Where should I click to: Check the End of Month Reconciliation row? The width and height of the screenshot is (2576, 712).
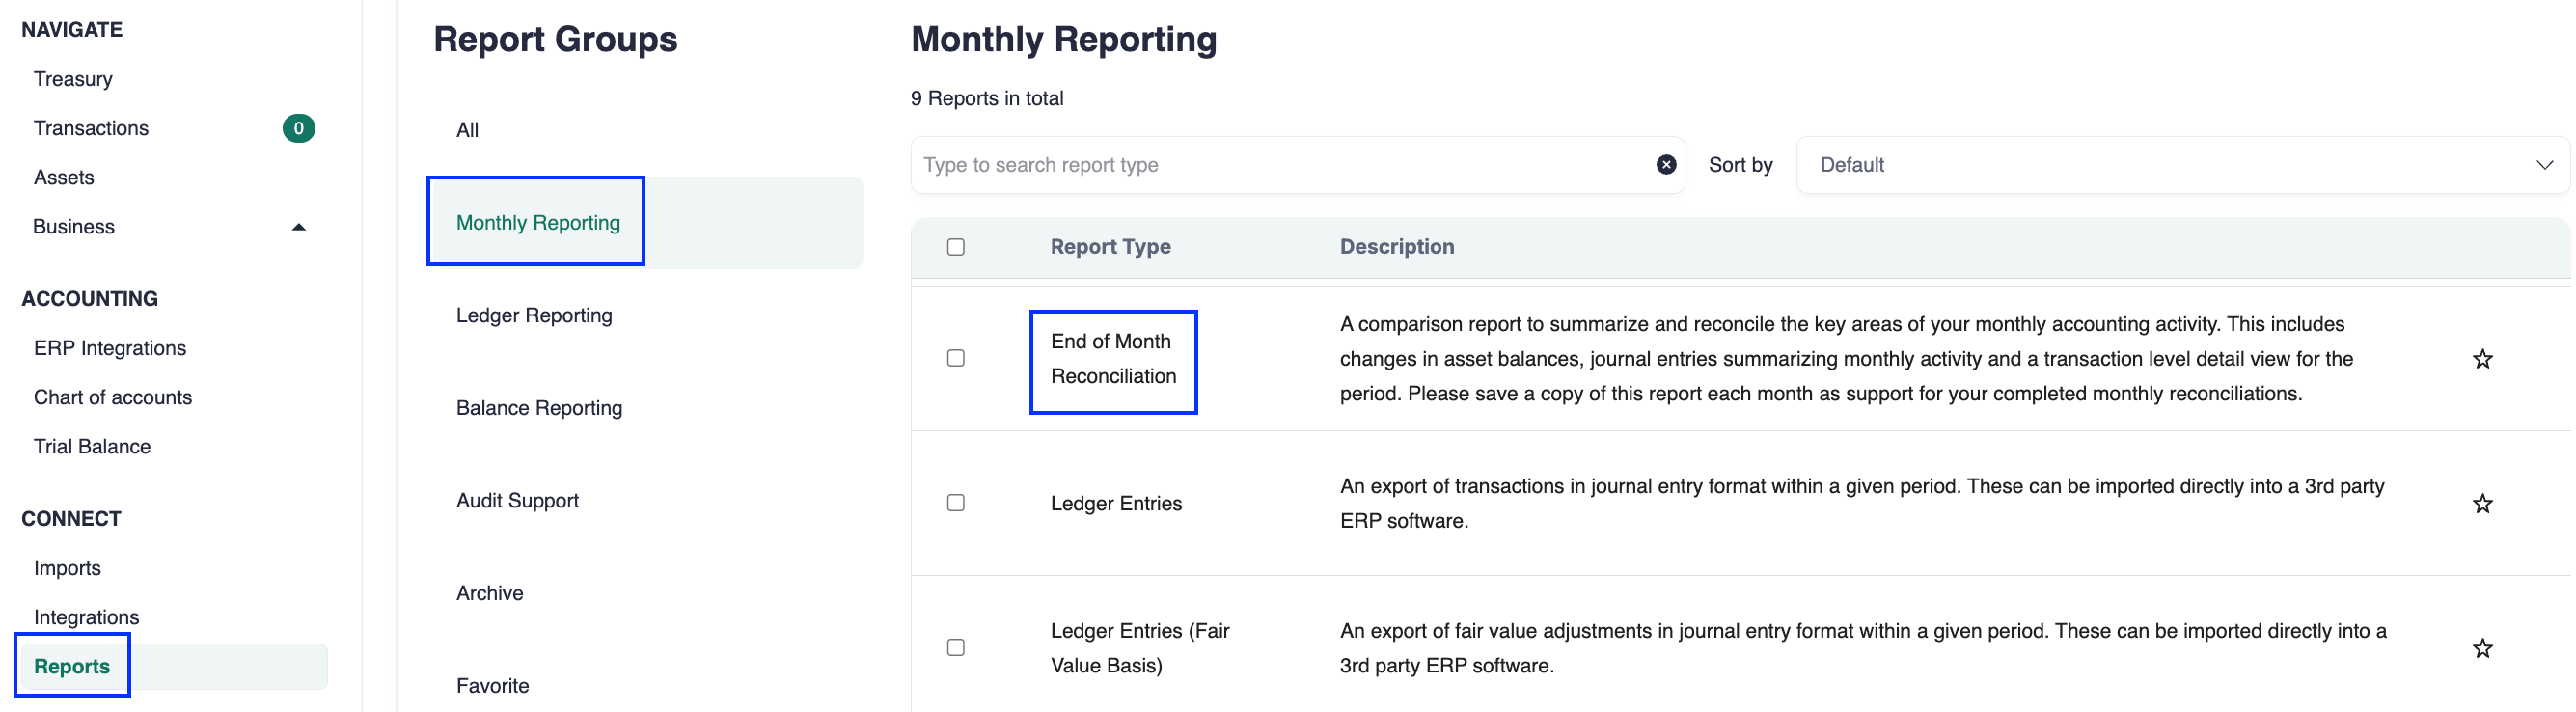click(956, 358)
